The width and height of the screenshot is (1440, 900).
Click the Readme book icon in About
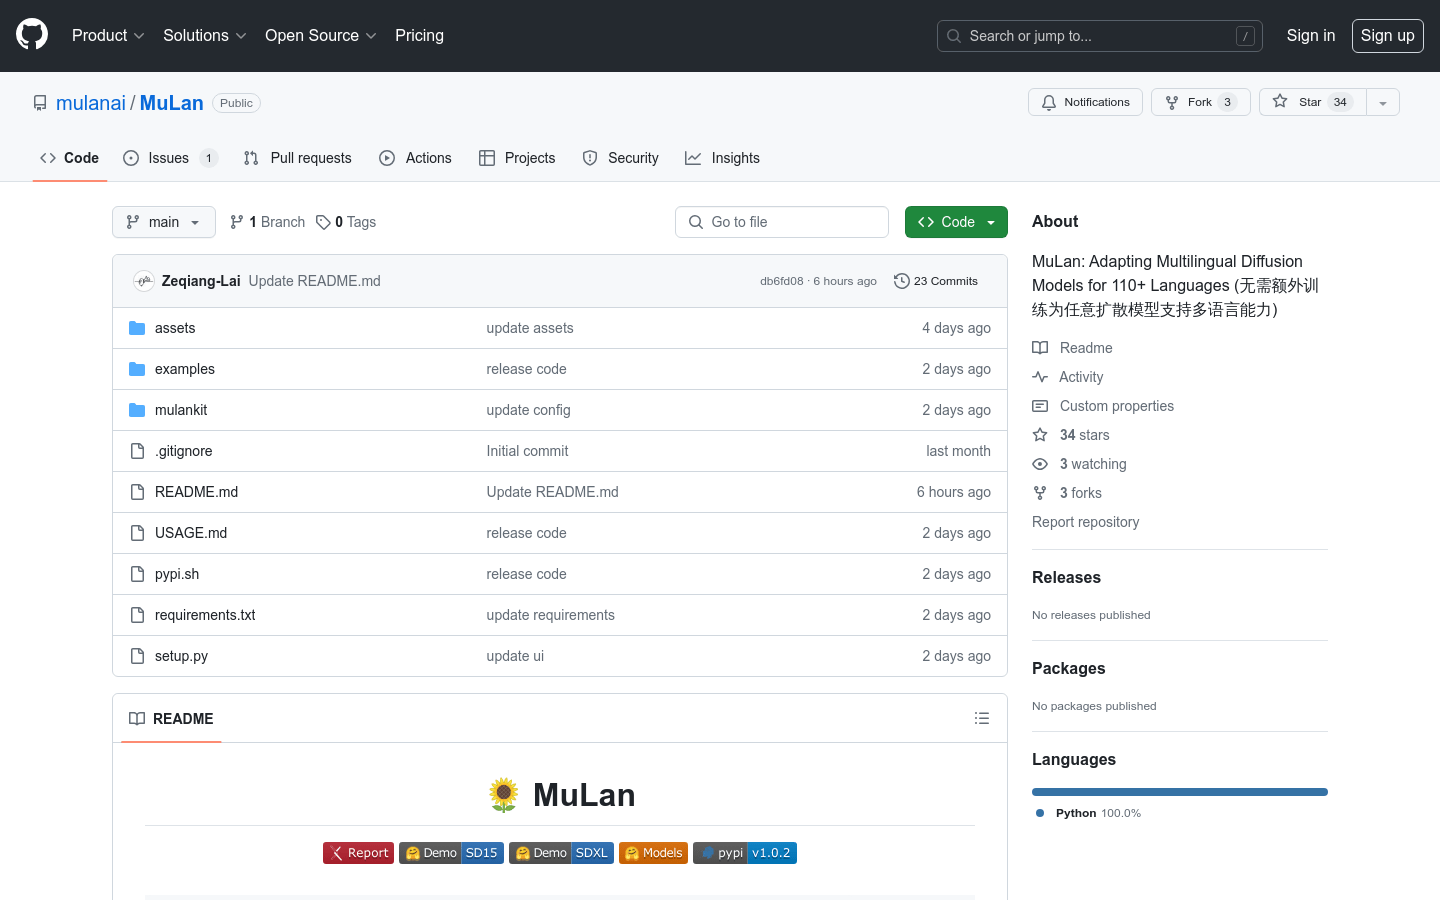(x=1040, y=348)
